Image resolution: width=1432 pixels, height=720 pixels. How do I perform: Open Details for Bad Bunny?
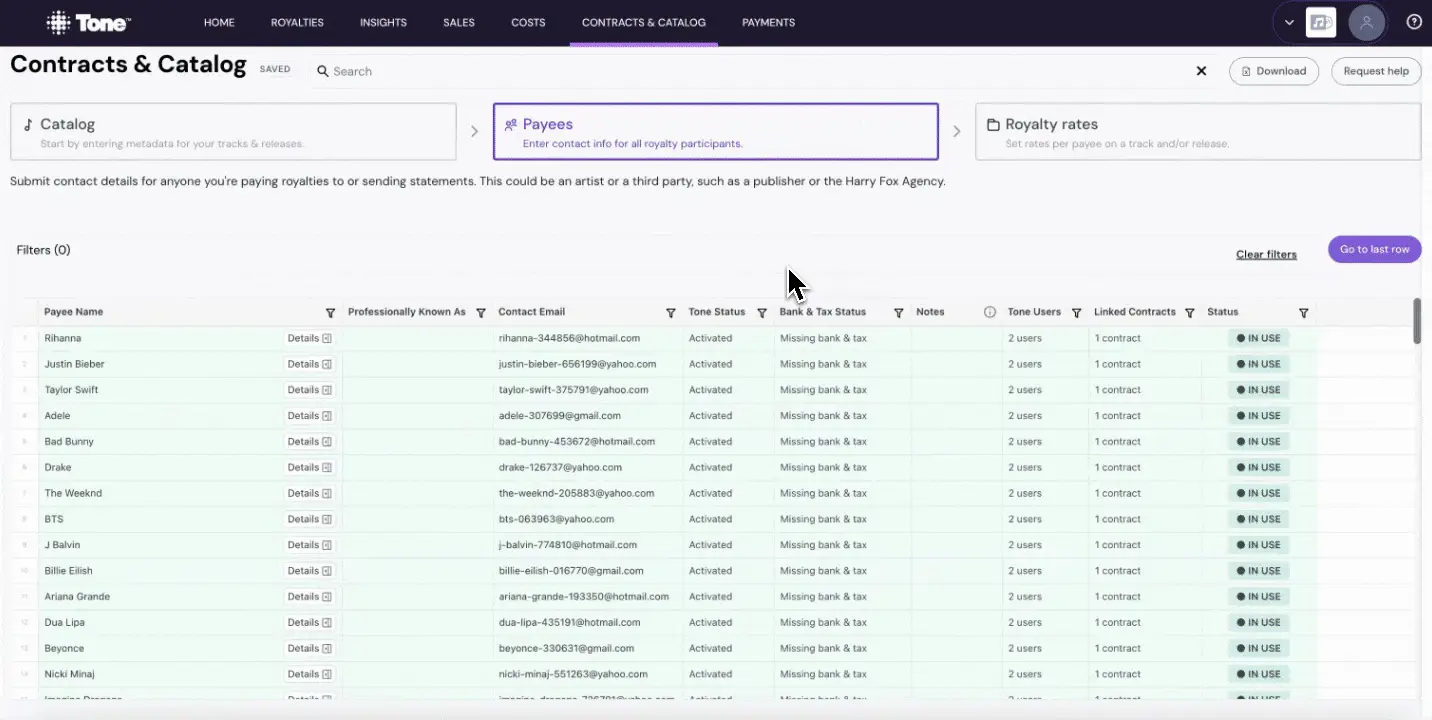click(x=310, y=442)
